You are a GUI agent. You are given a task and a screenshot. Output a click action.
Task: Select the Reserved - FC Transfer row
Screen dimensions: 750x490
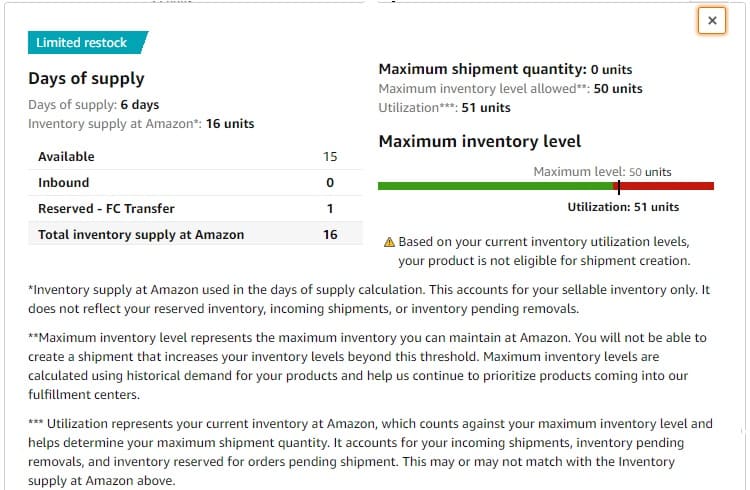click(x=195, y=208)
